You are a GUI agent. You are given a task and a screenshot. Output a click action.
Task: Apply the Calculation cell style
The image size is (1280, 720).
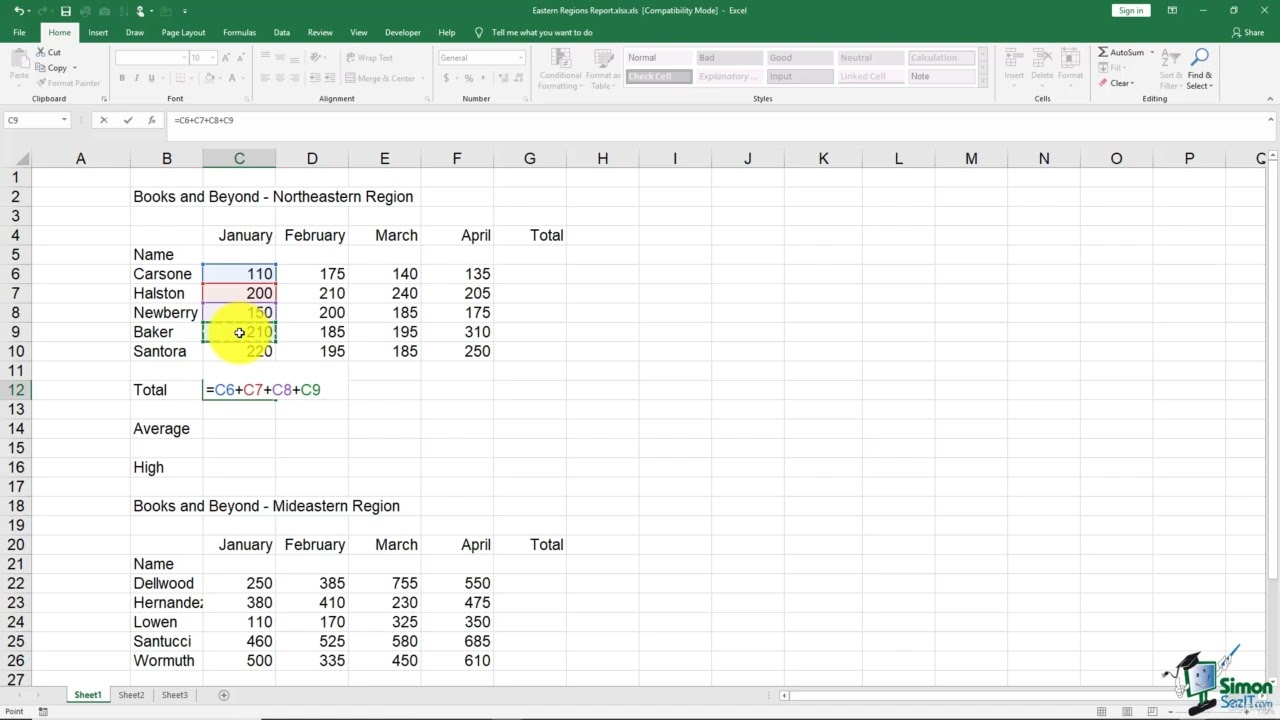(943, 58)
